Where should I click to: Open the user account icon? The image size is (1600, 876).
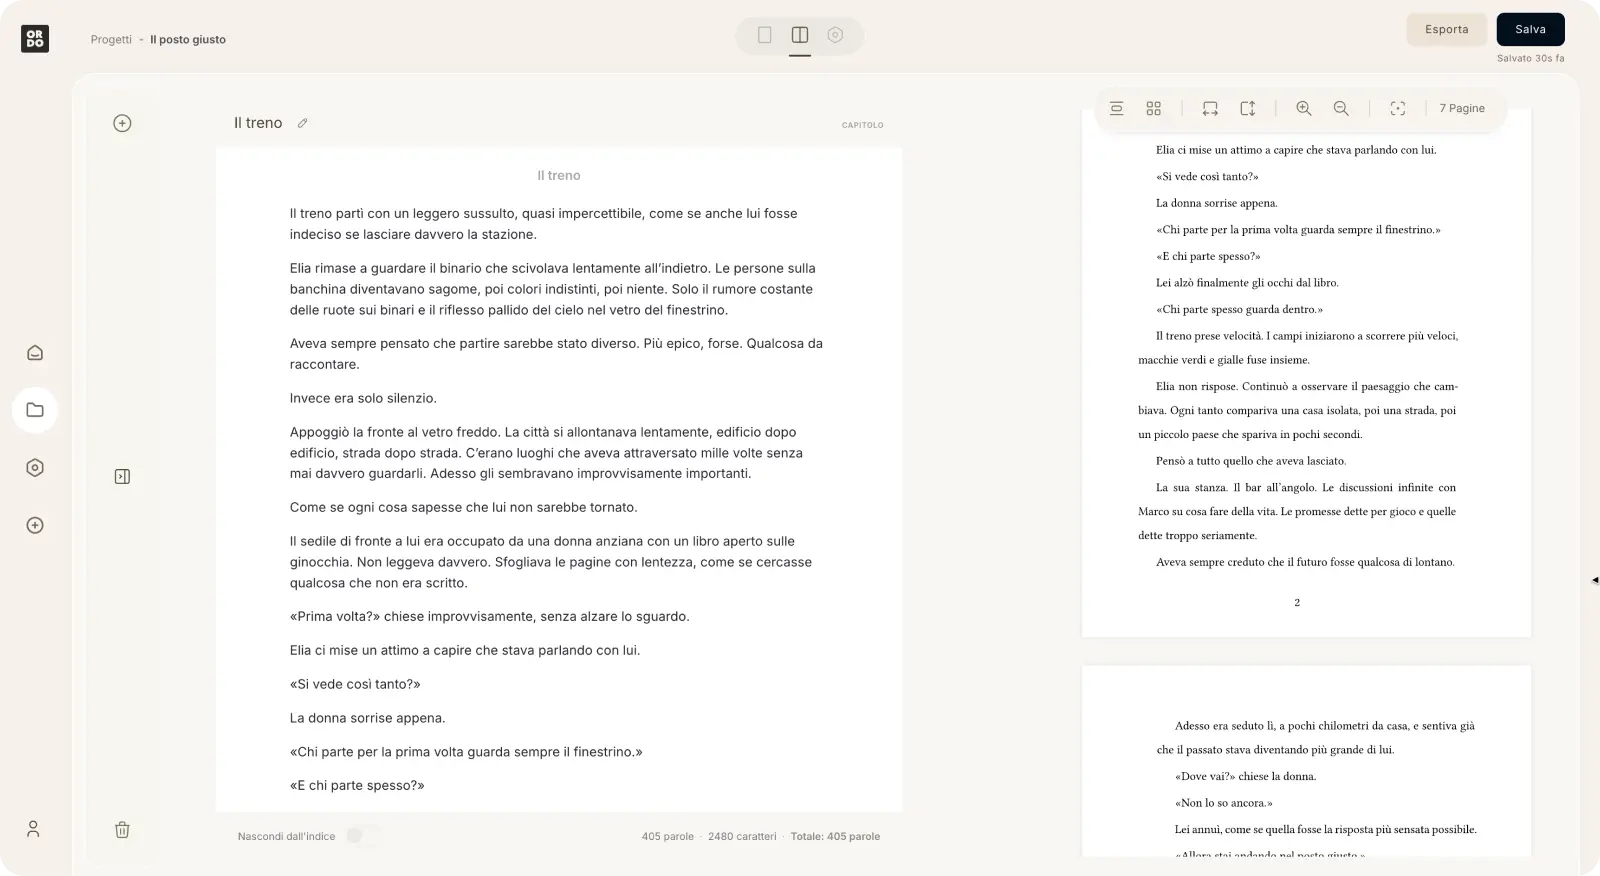[x=33, y=829]
